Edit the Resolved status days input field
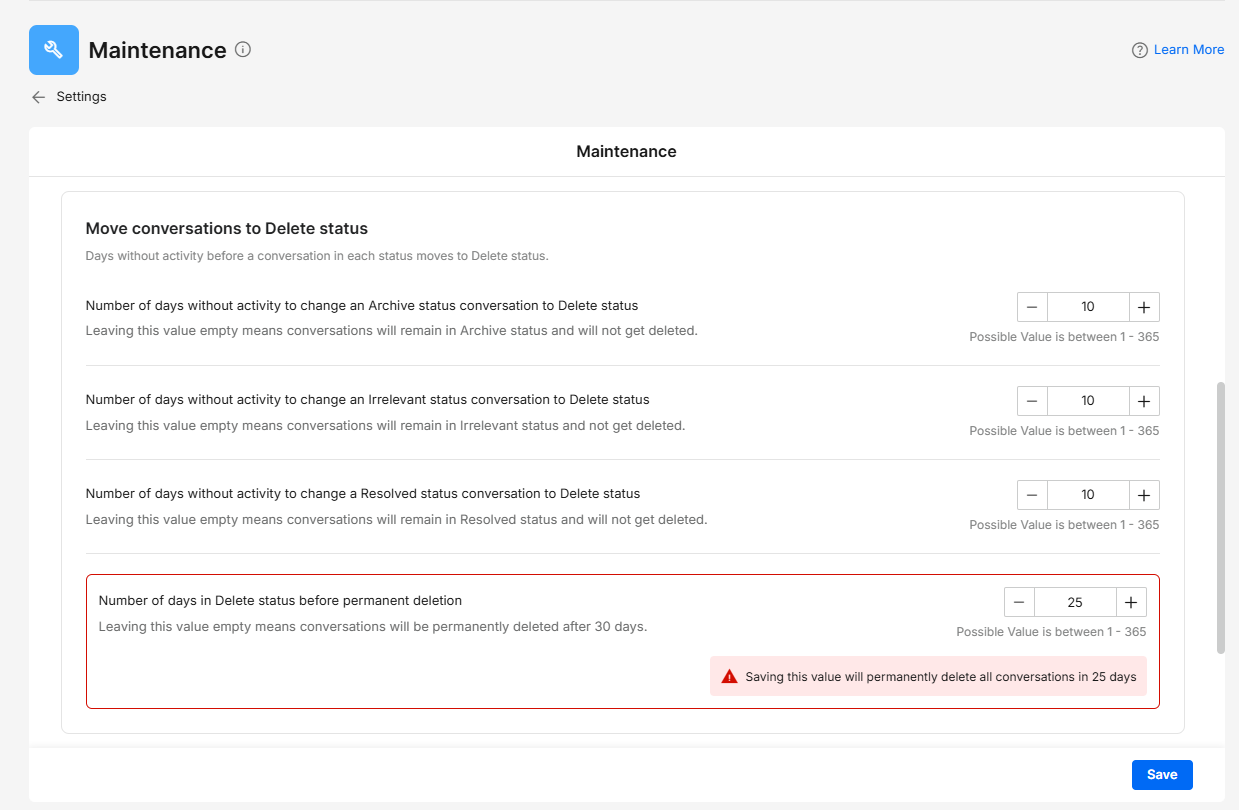1239x810 pixels. [1088, 495]
